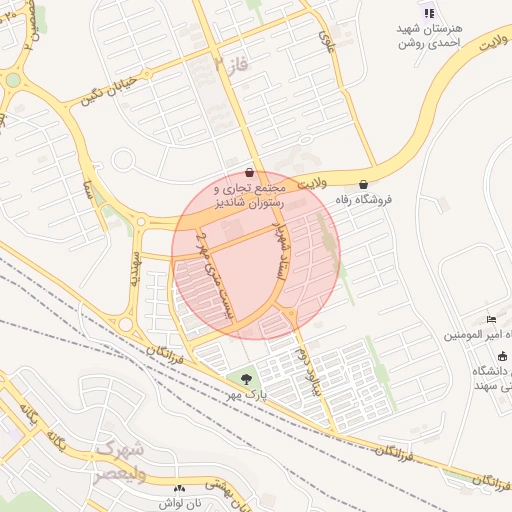This screenshot has height=512, width=512.
Task: Click the green roundabout circle near خیابان نگین's west end
Action: (13, 80)
